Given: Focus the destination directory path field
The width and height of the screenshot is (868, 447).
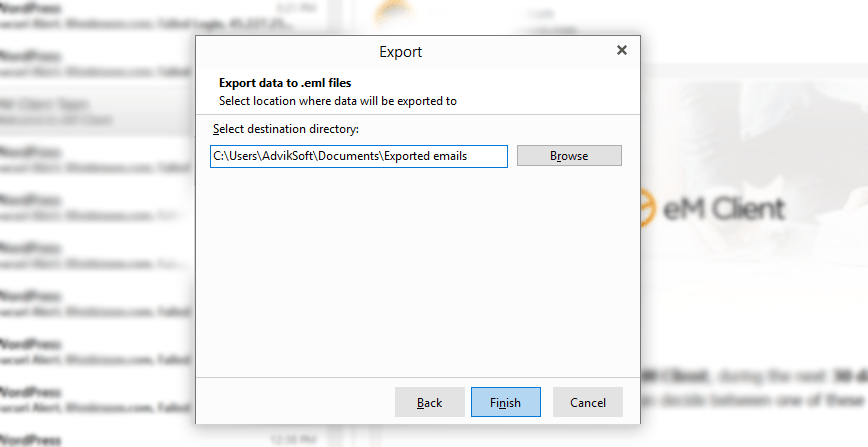Looking at the screenshot, I should 359,156.
